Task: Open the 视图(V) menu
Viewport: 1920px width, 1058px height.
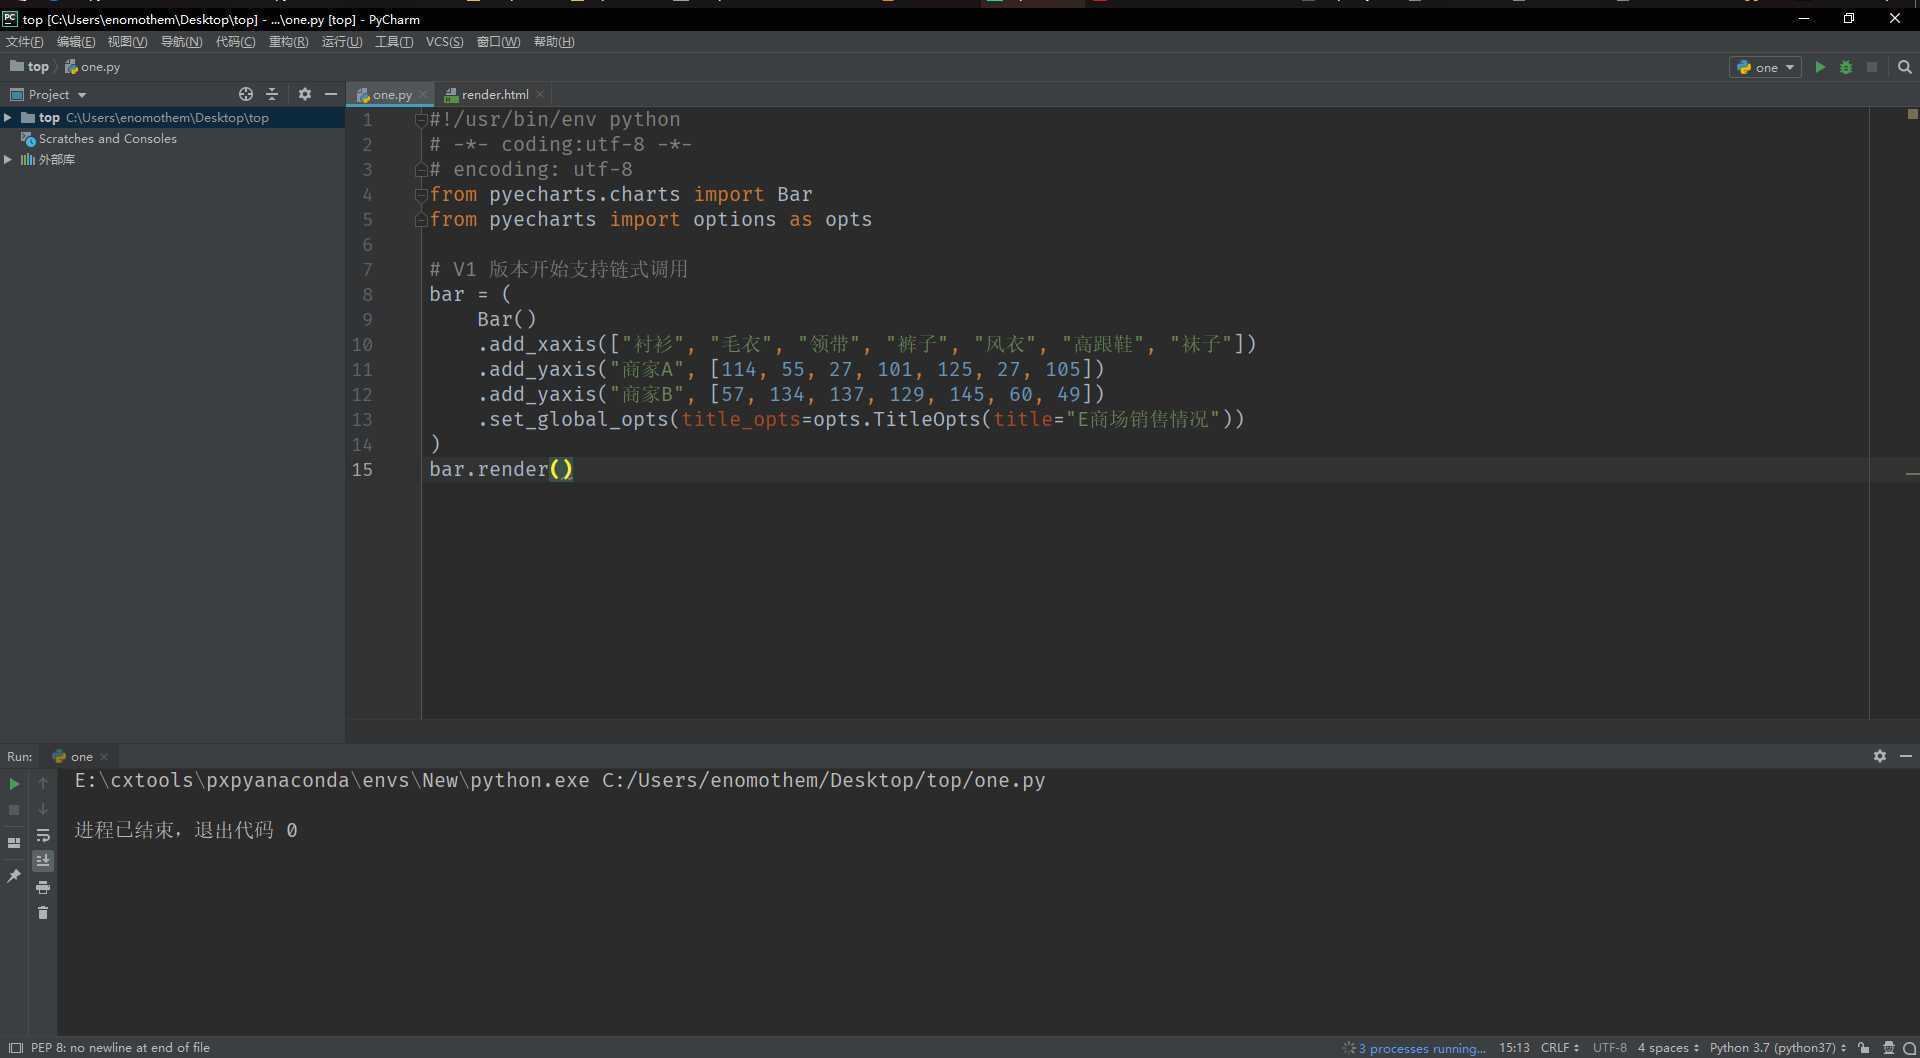Action: click(x=127, y=41)
